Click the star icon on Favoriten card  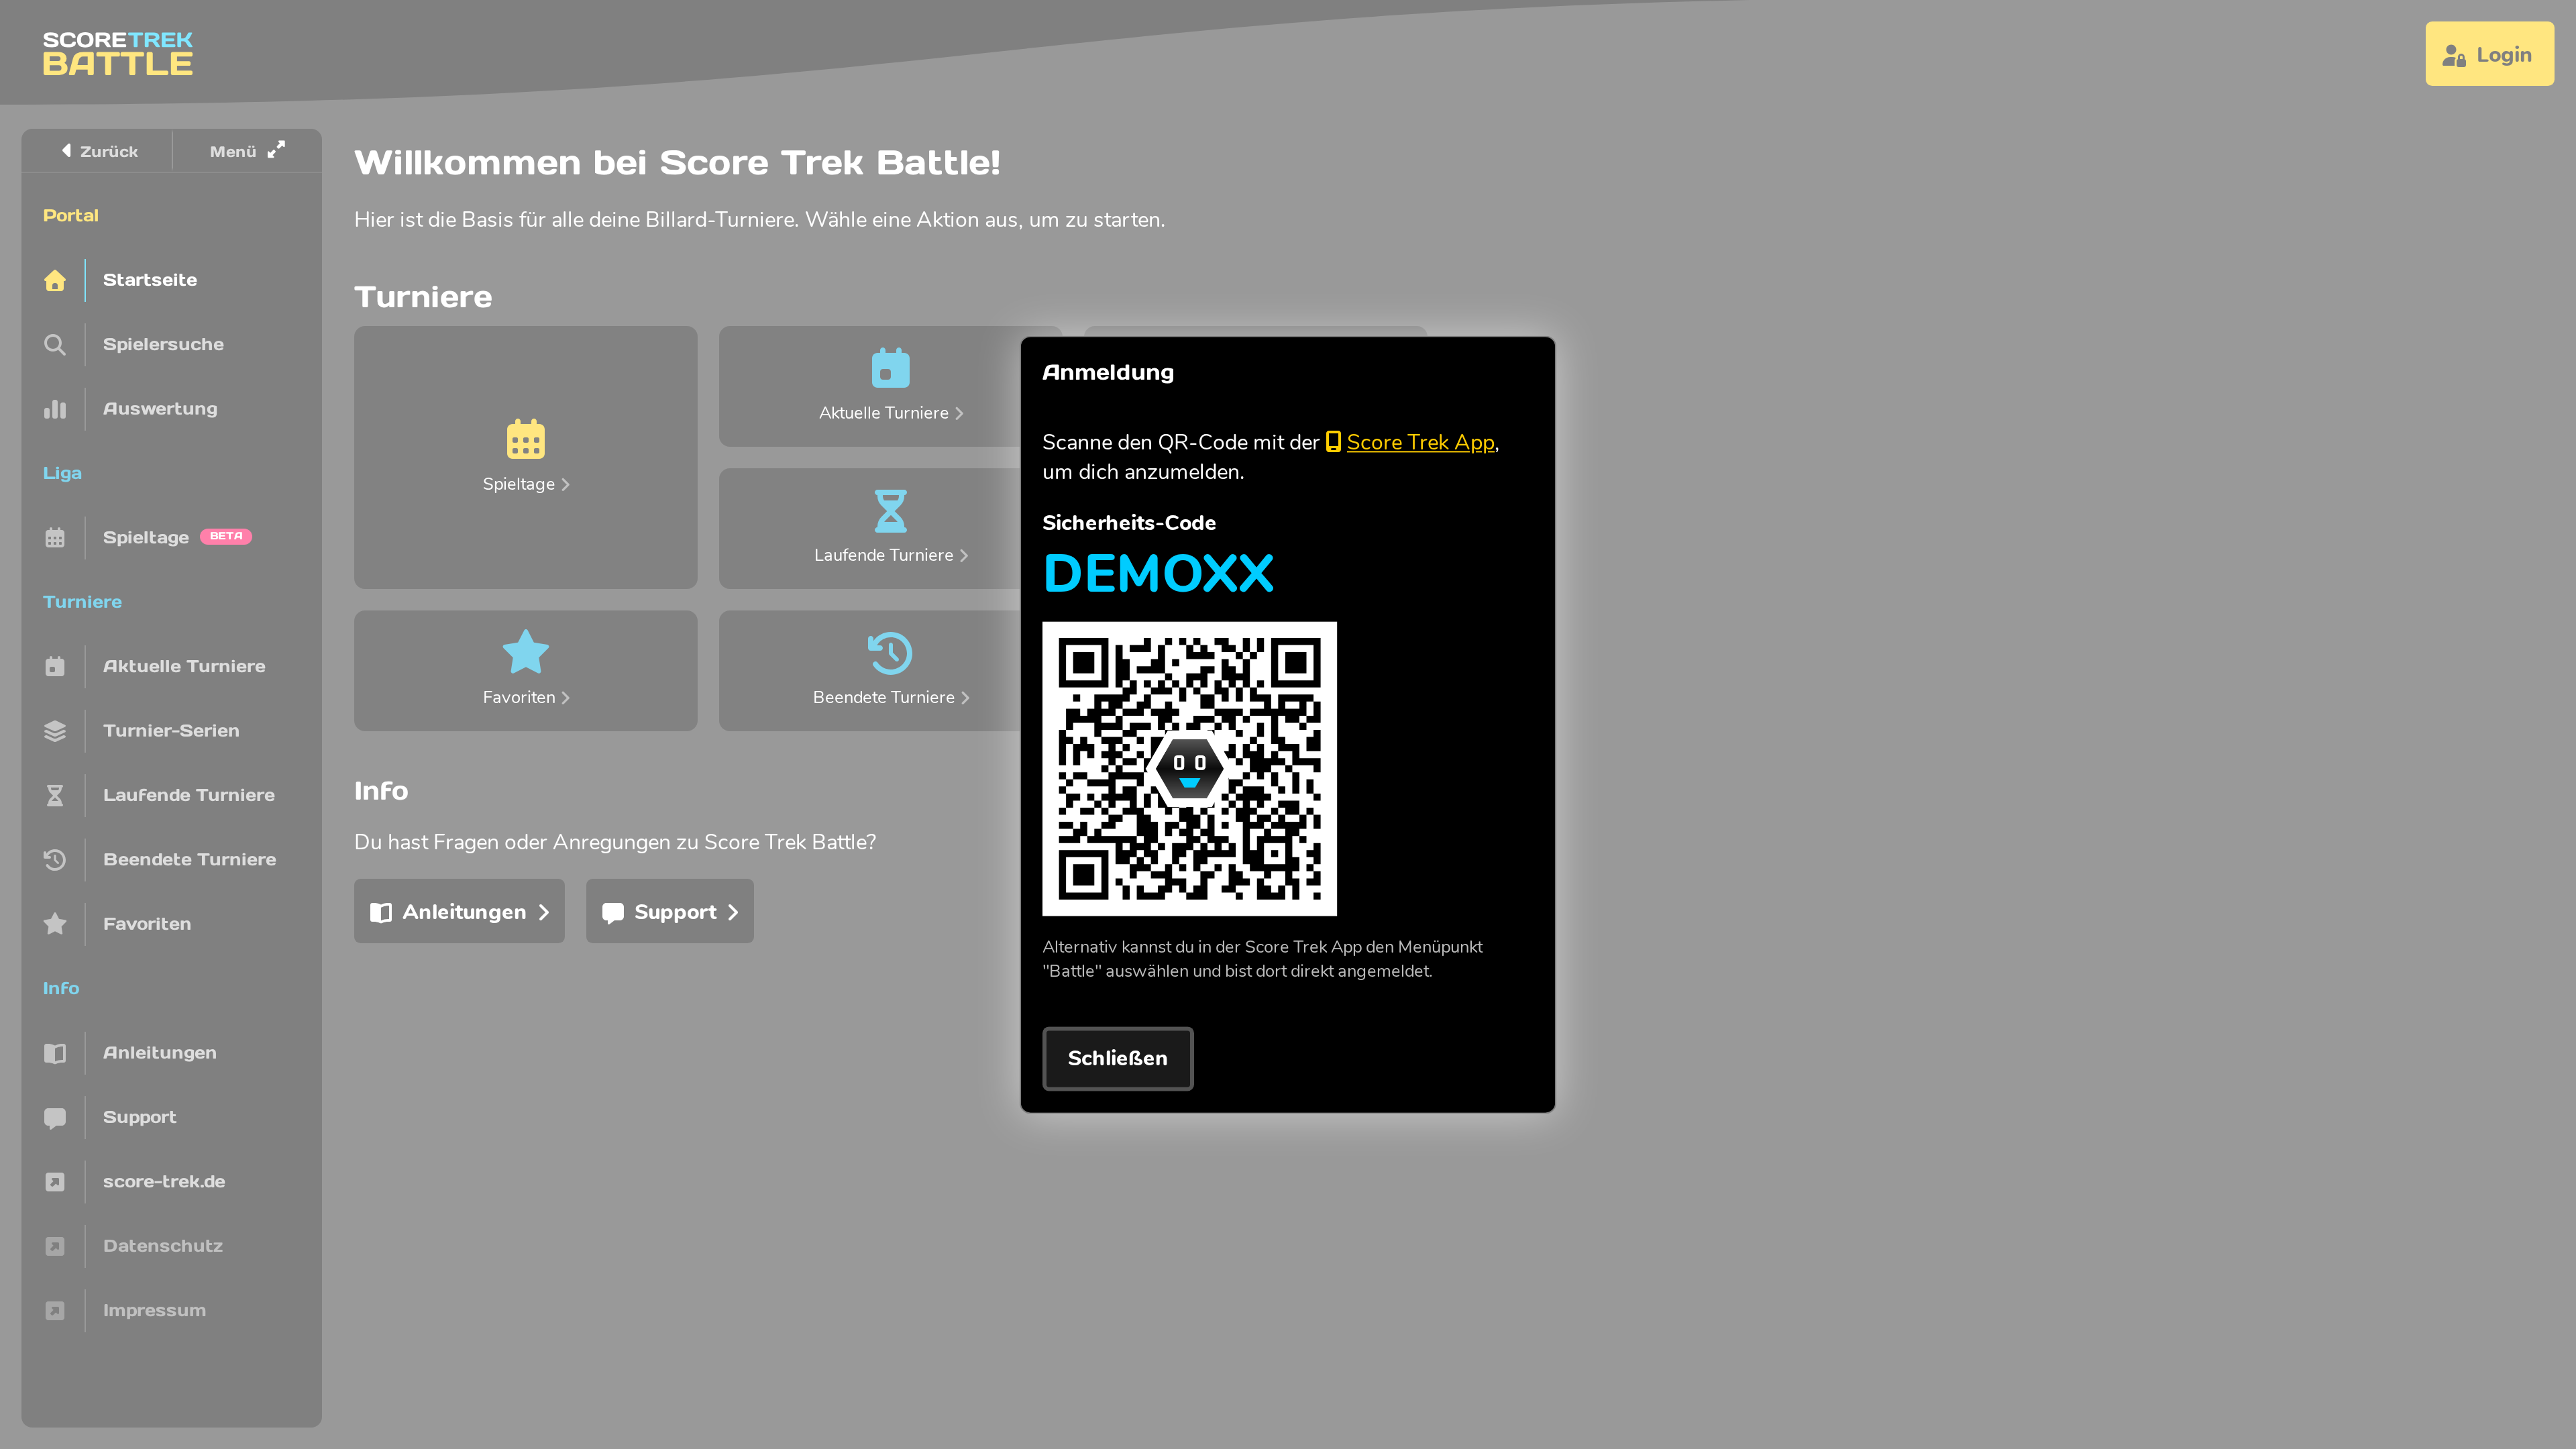(526, 652)
